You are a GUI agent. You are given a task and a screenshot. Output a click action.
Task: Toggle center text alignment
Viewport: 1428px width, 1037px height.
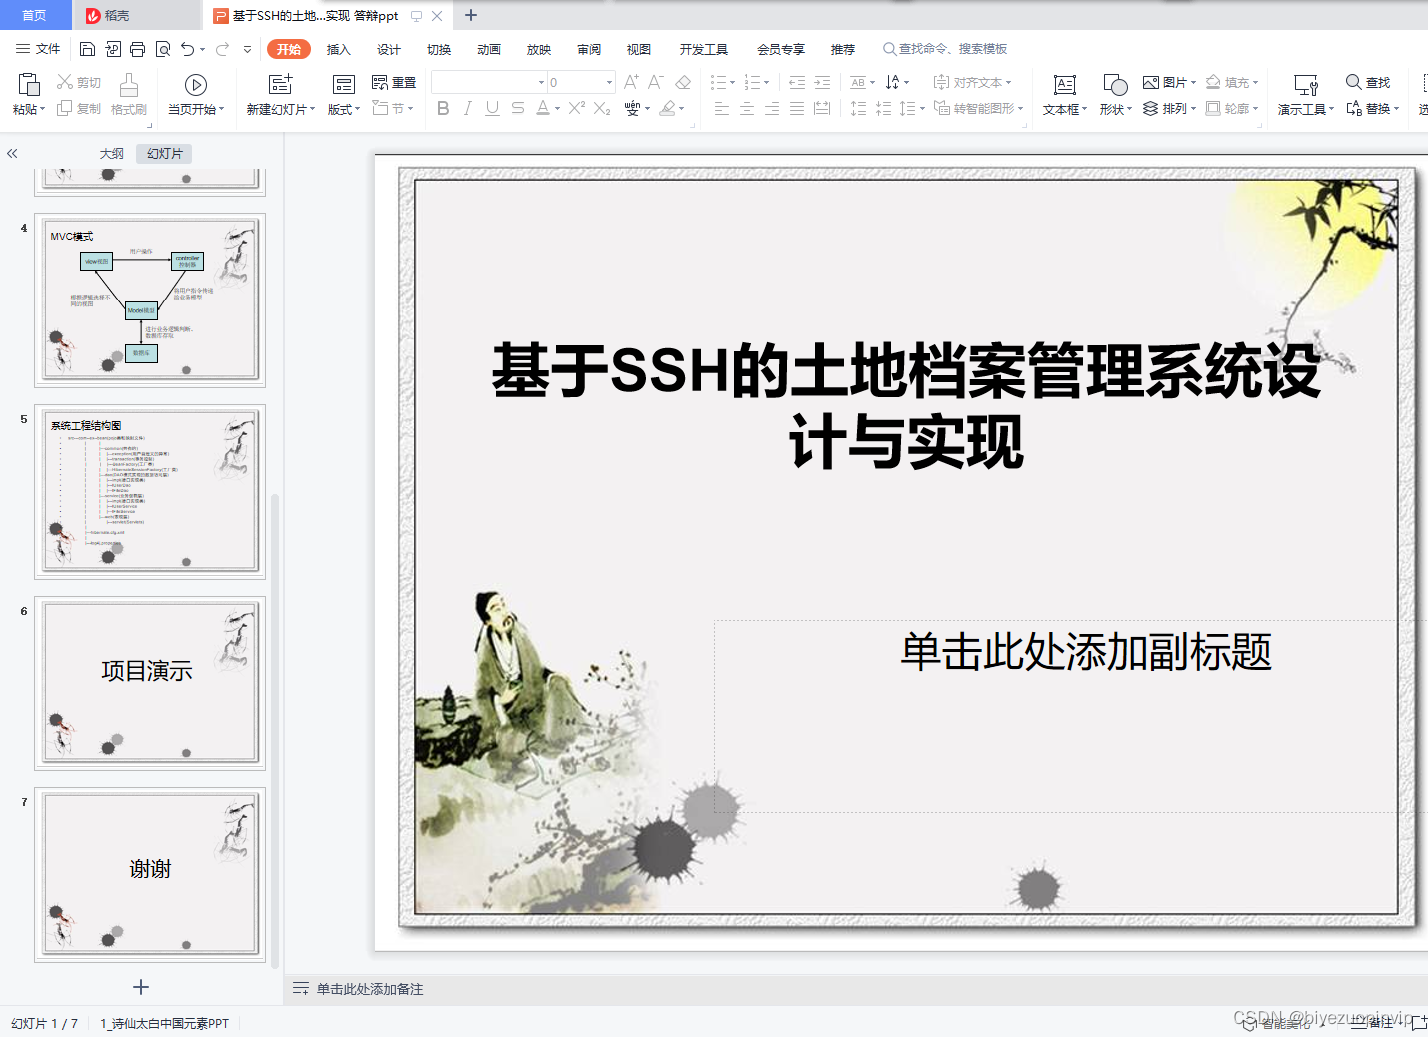pos(747,108)
